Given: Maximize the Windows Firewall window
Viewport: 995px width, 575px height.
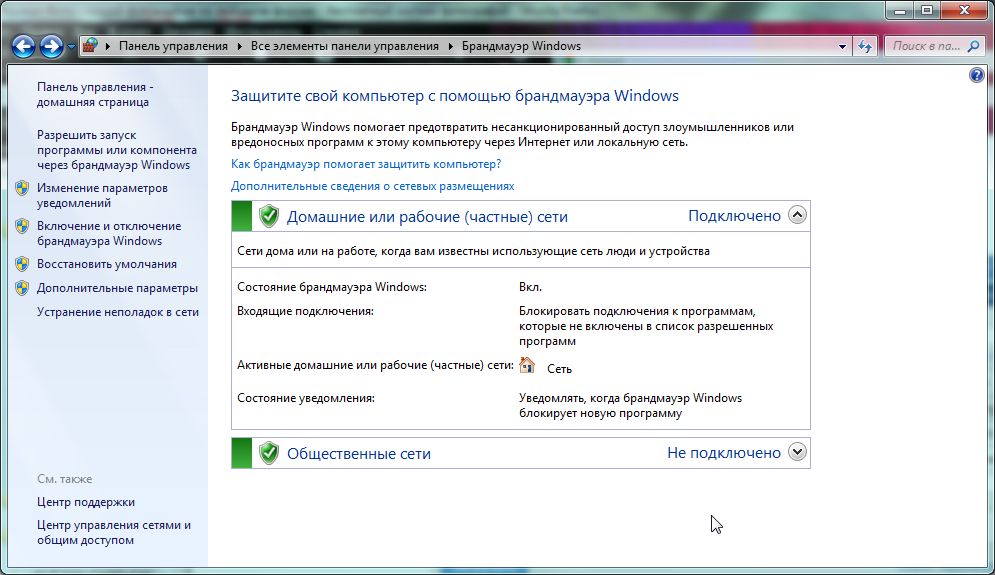Looking at the screenshot, I should (x=927, y=10).
